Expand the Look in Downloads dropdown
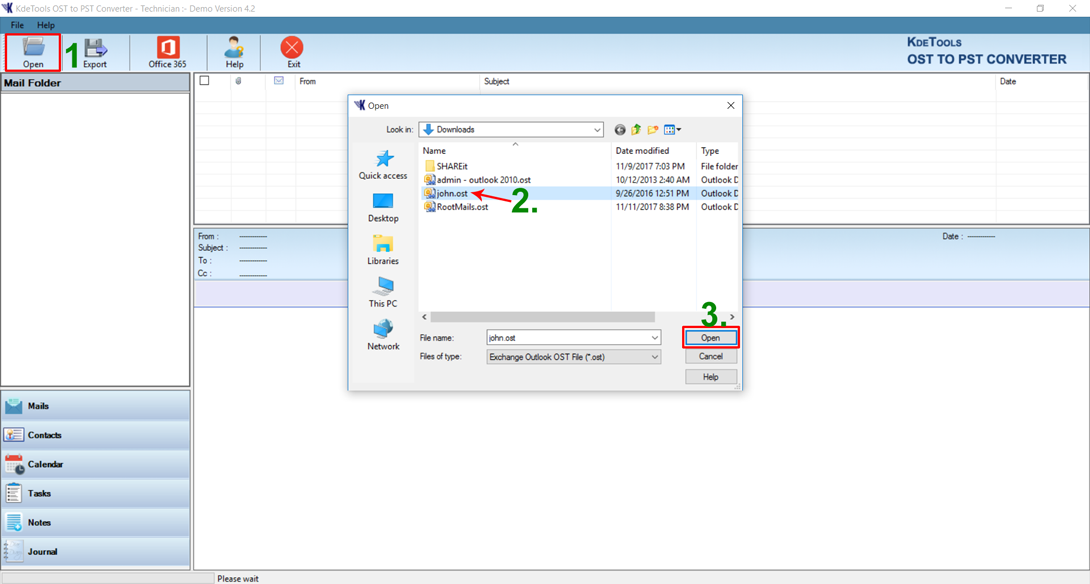This screenshot has height=584, width=1090. 597,130
